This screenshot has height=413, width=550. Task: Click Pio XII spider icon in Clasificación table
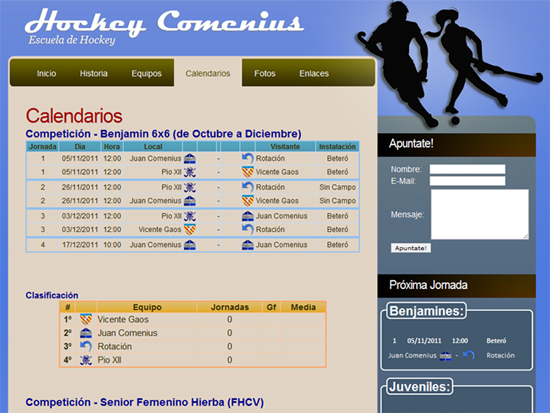click(86, 360)
